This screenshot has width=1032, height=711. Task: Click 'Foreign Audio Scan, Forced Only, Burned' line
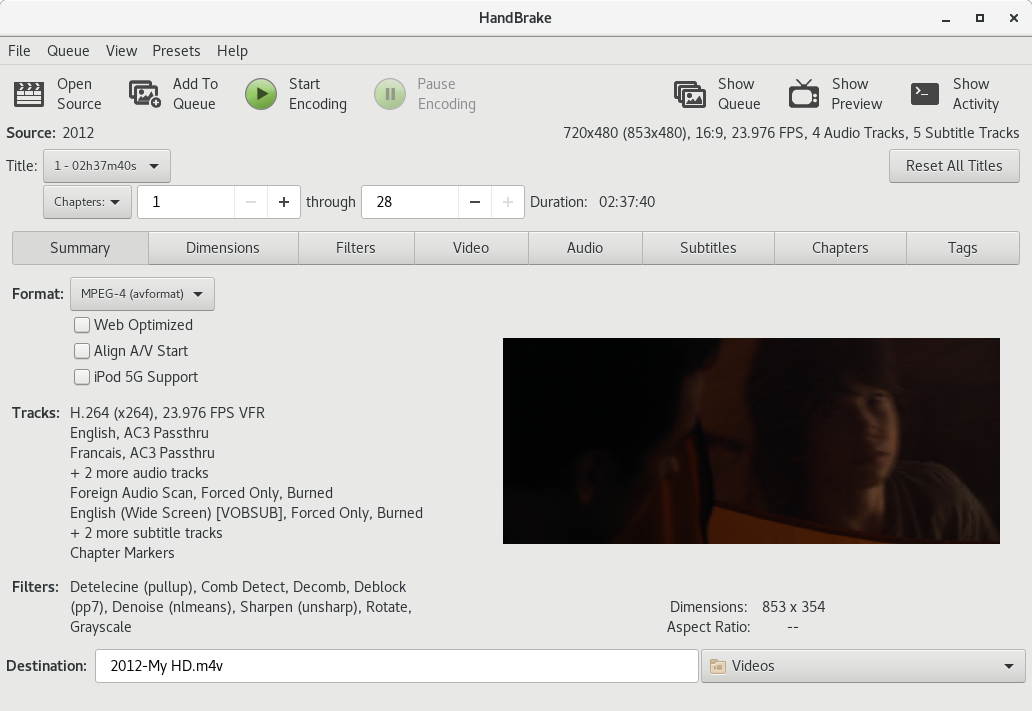(x=201, y=493)
